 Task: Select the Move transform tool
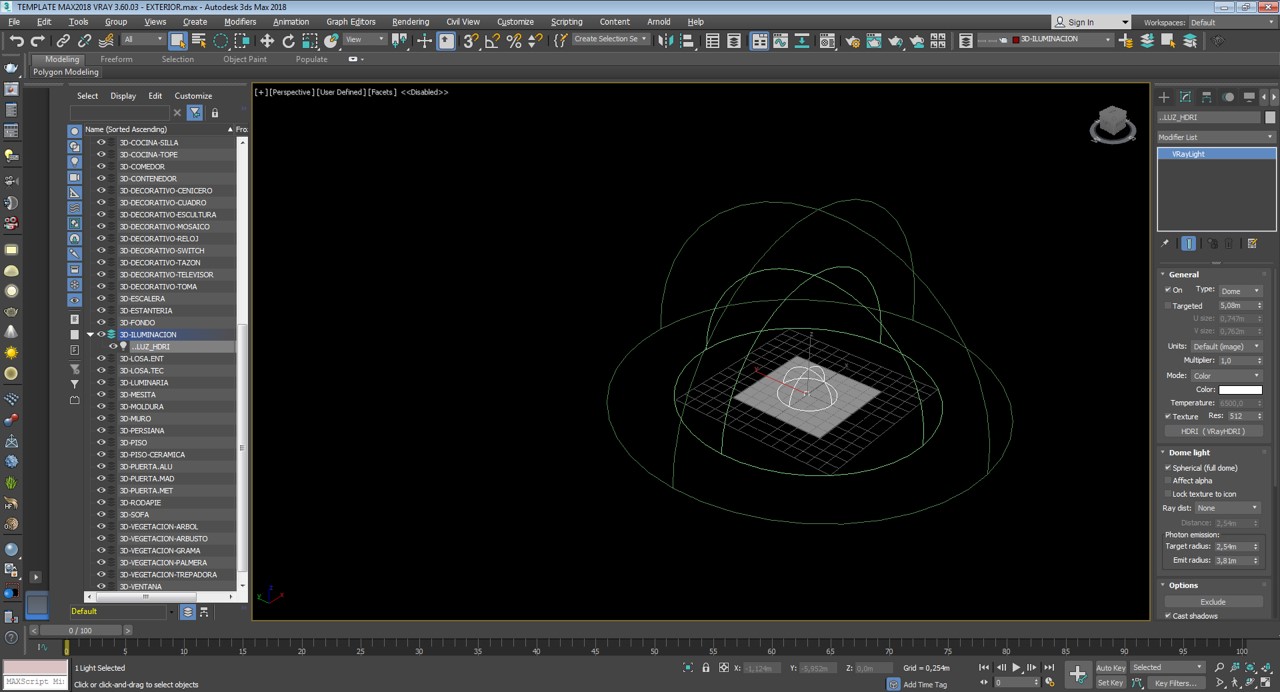(x=266, y=41)
